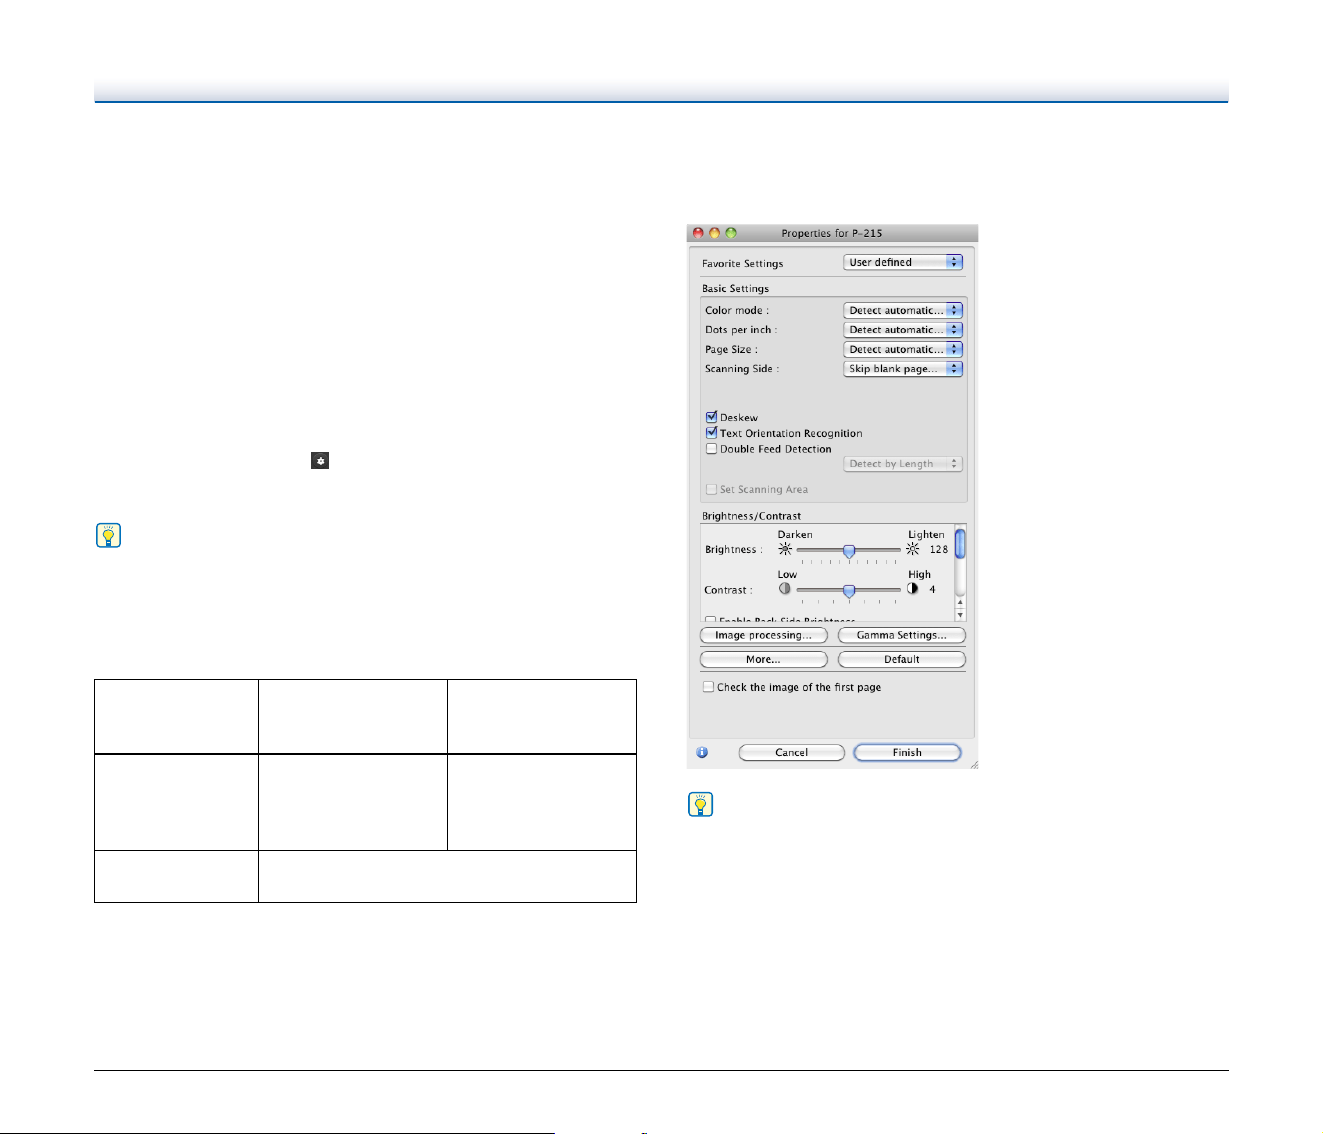Open the Detect by Length dropdown
1323x1134 pixels.
pos(903,463)
